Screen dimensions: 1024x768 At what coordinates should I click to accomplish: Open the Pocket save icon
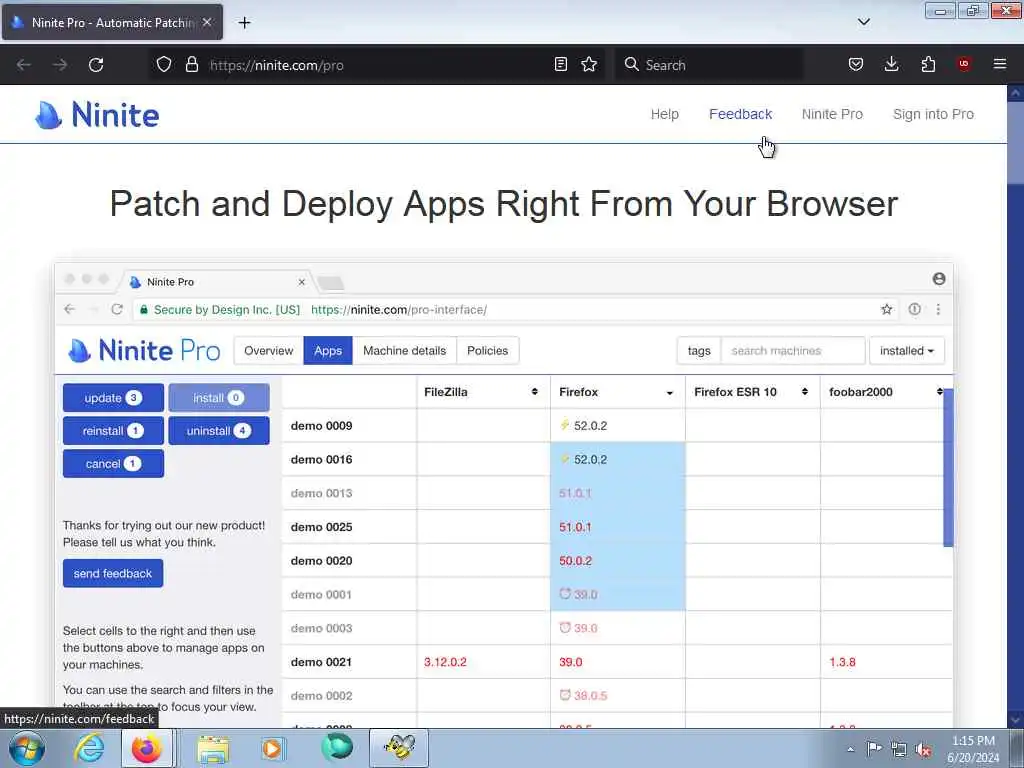coord(856,64)
